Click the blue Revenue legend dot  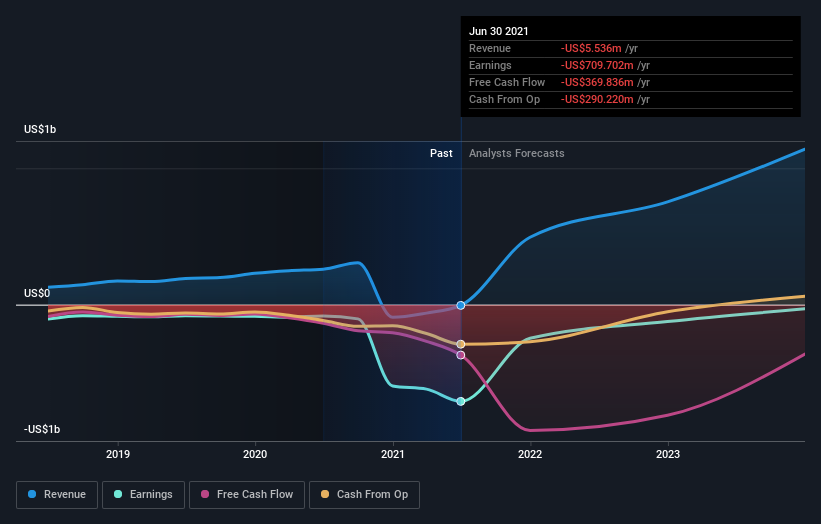32,494
